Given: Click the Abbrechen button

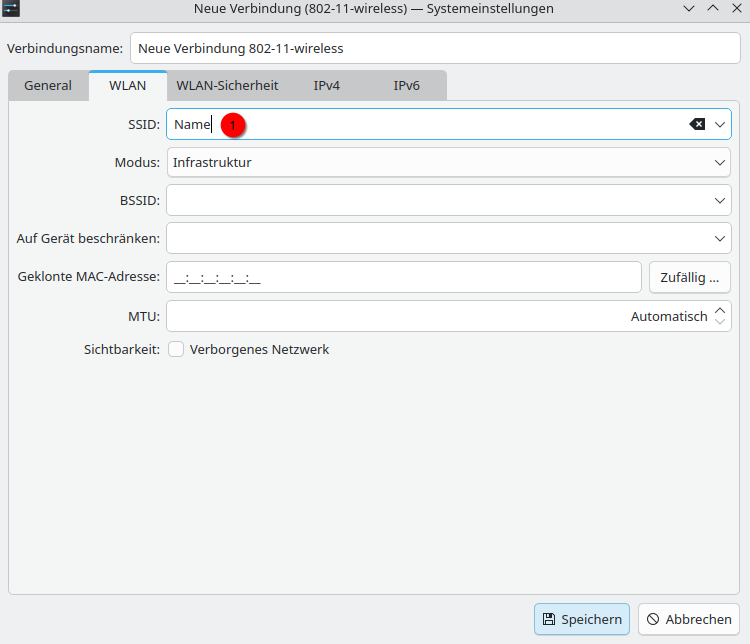Looking at the screenshot, I should click(x=689, y=619).
